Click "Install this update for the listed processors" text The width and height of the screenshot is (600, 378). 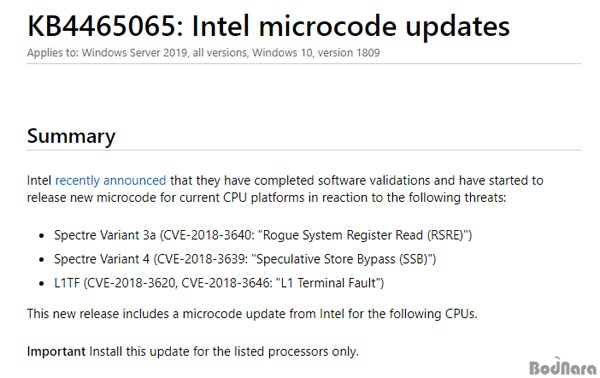click(x=209, y=352)
